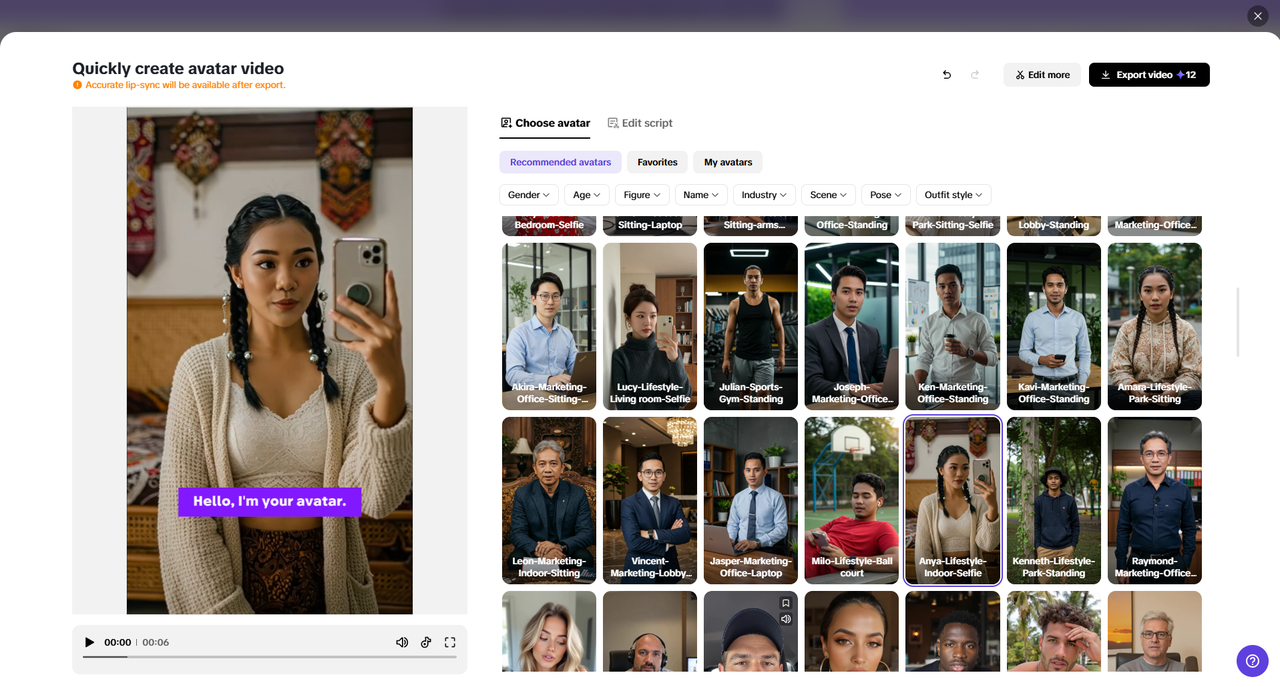Select Milo-Lifestyle-Ball court avatar
Viewport: 1280px width, 687px height.
click(852, 500)
